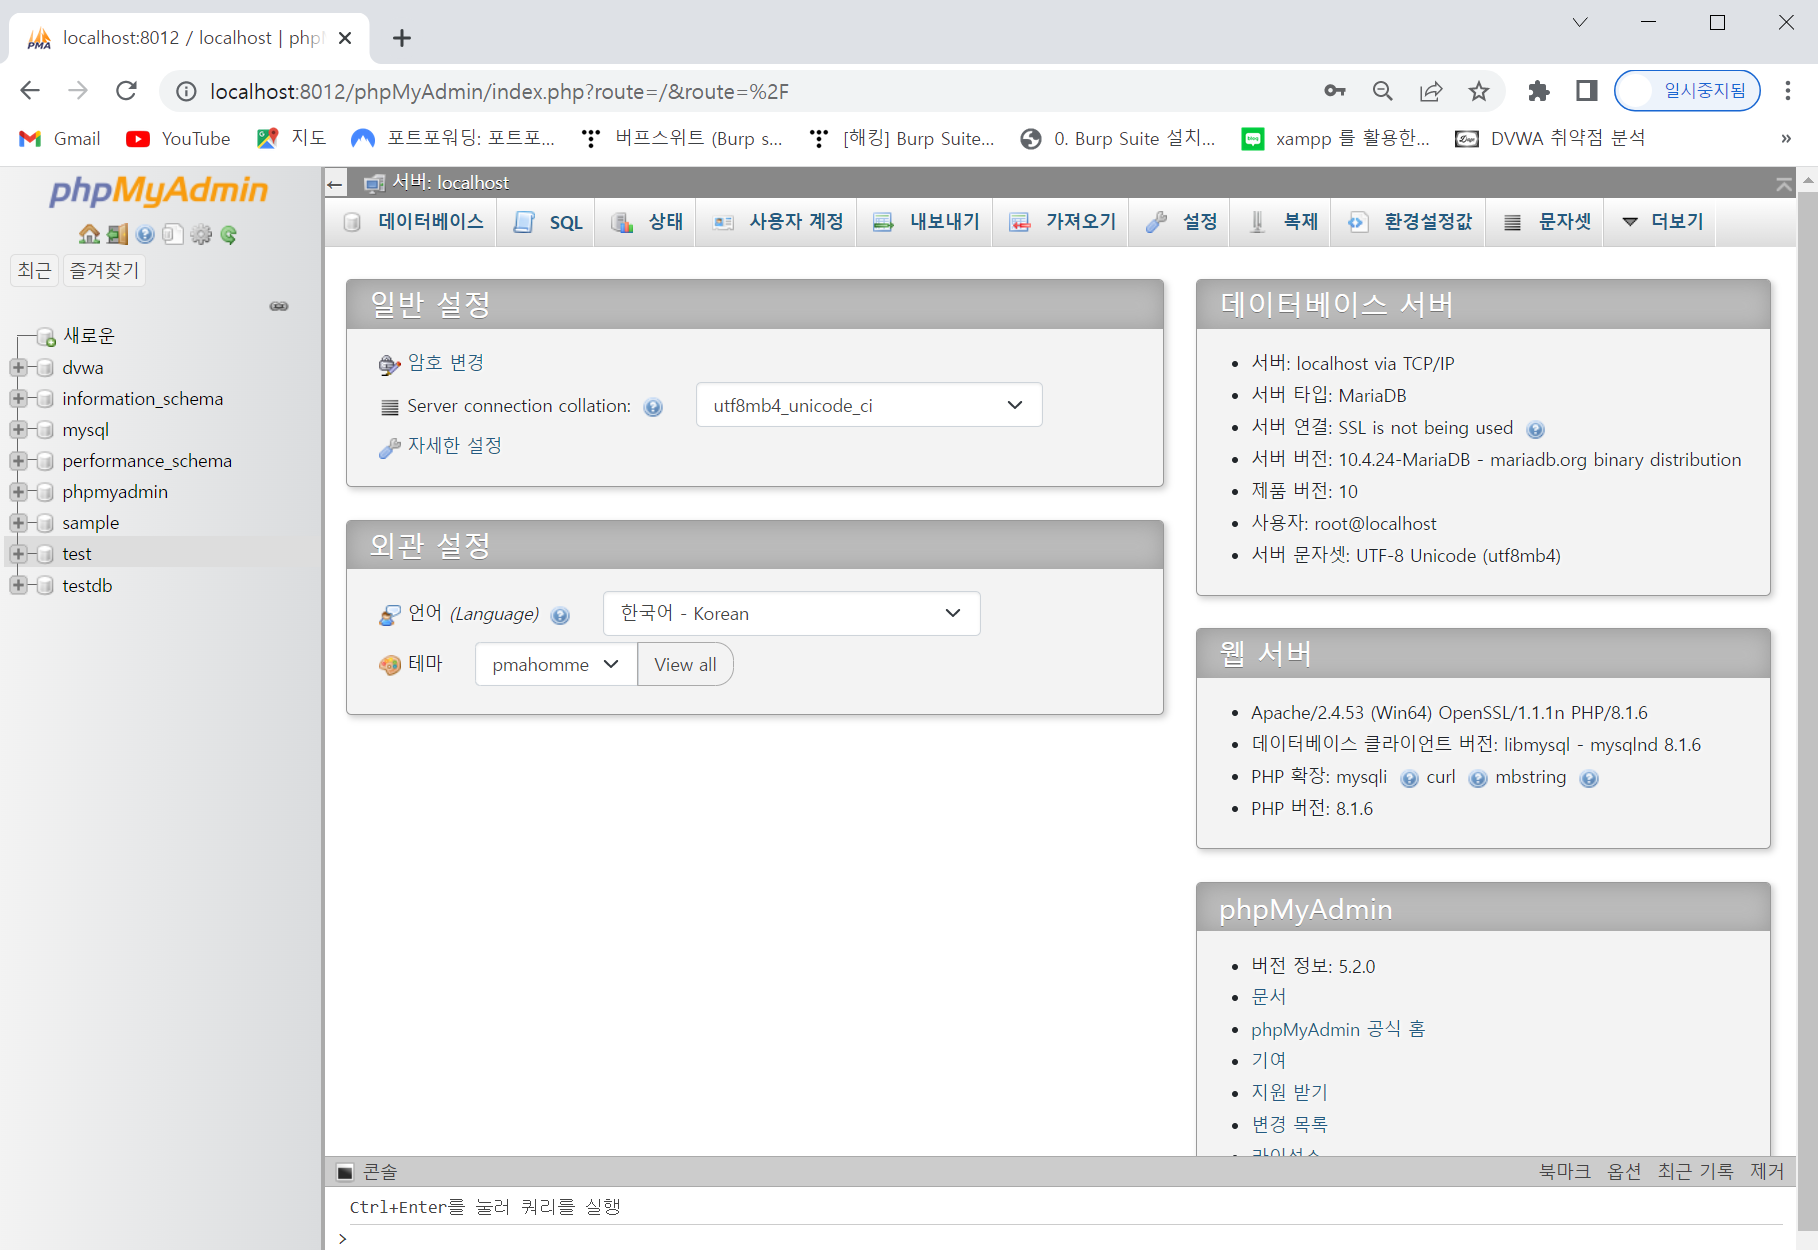This screenshot has height=1250, width=1818.
Task: Select the sample database in tree
Action: [x=91, y=523]
